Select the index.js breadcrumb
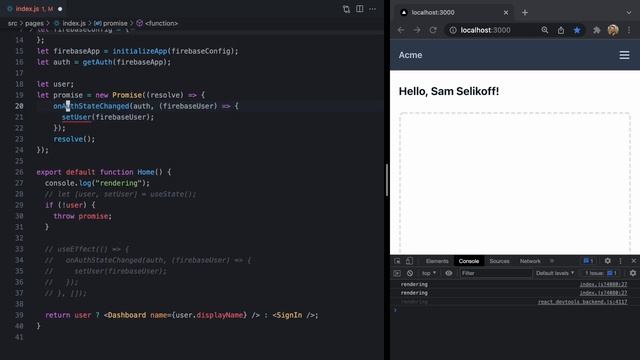Image resolution: width=640 pixels, height=360 pixels. (x=74, y=23)
